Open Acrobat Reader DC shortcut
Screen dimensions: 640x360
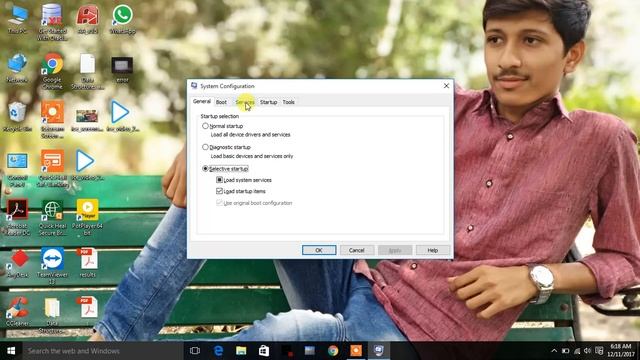(x=17, y=217)
